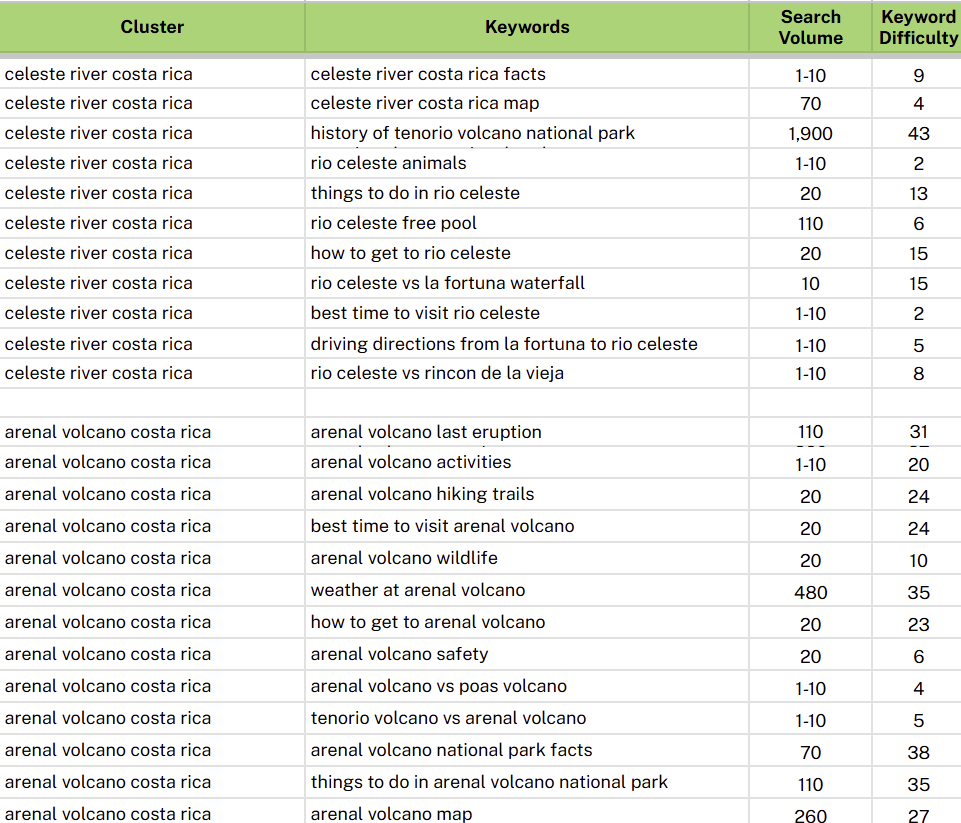Select the 'arenal volcano map' keyword cell
Screen dimensions: 961x823
click(527, 812)
